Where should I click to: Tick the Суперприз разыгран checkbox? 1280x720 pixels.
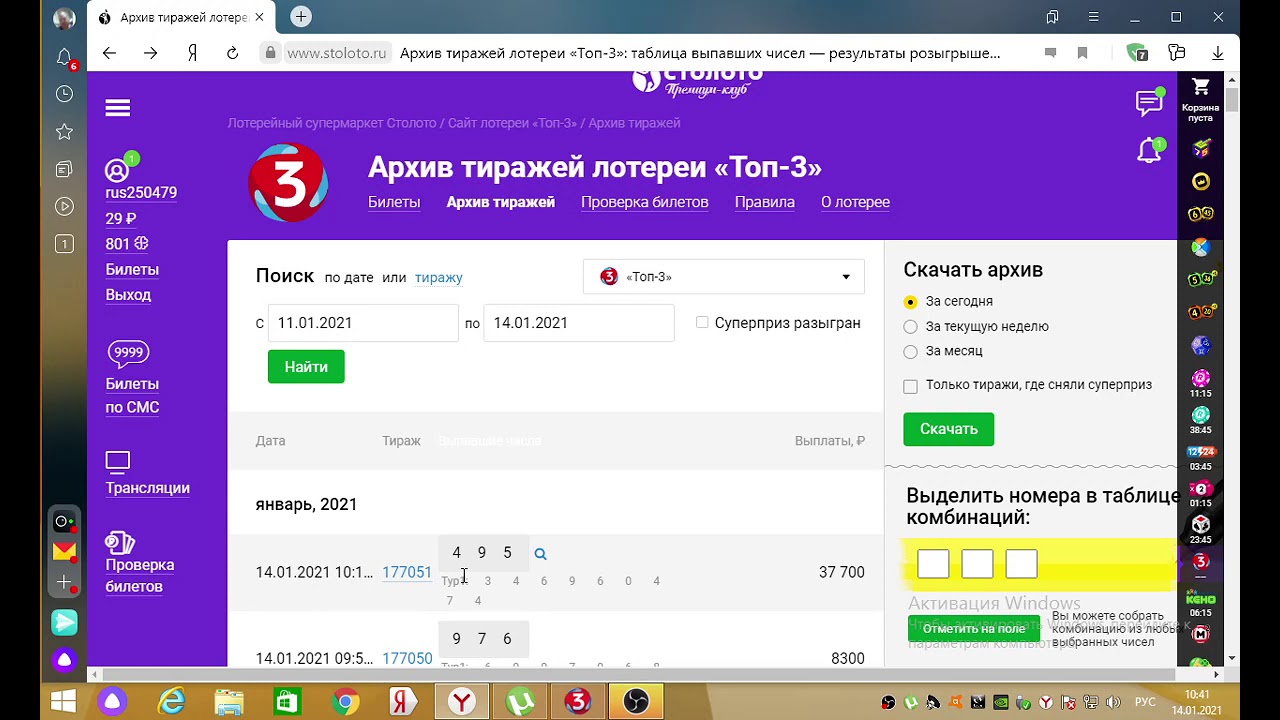click(702, 322)
